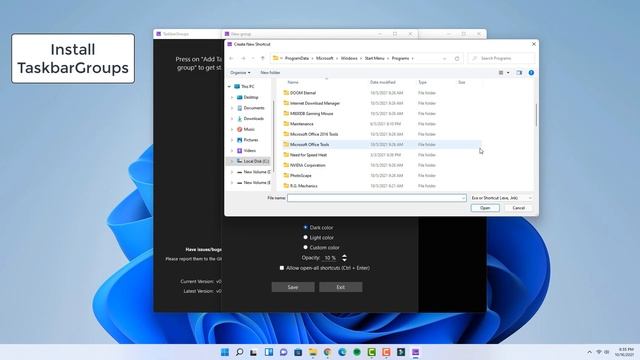
Task: Click New folder in toolbar
Action: [270, 73]
